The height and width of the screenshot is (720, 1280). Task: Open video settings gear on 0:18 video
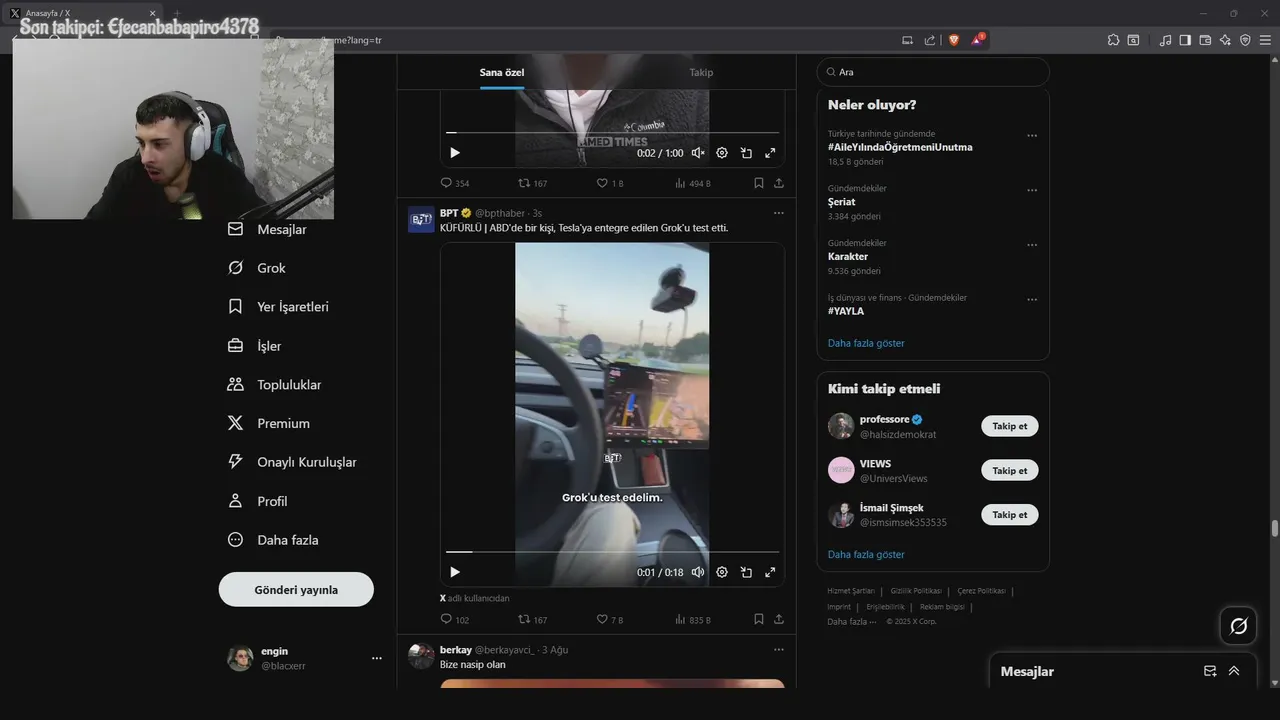click(722, 572)
